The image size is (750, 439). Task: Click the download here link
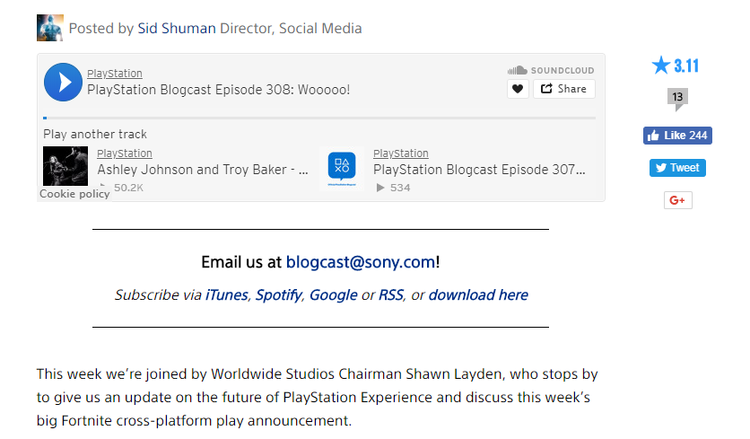pos(478,295)
